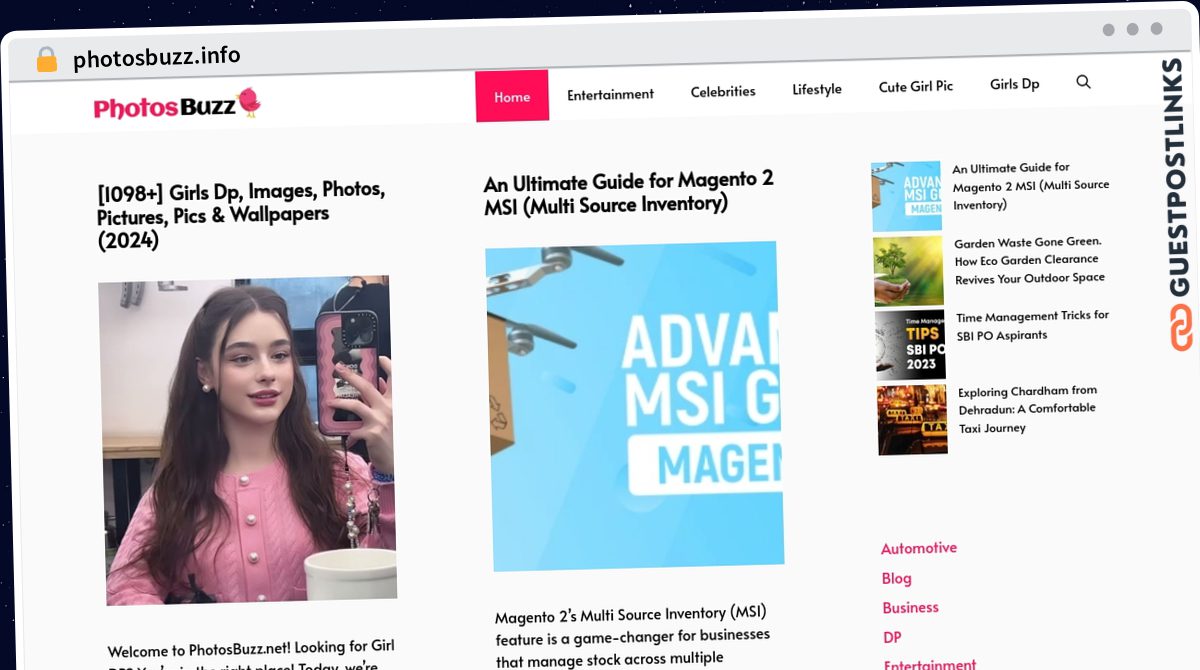Go to the Home menu tab
This screenshot has width=1200, height=670.
coord(512,96)
